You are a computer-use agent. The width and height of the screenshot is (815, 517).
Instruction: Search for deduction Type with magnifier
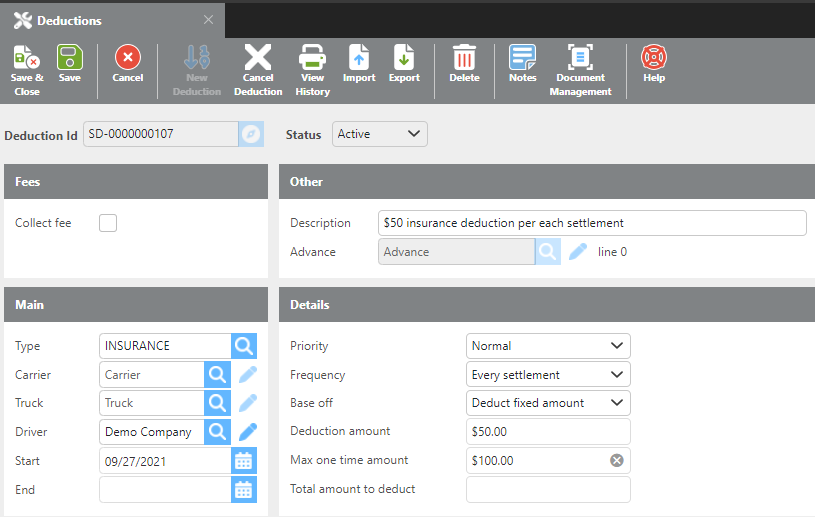click(244, 346)
